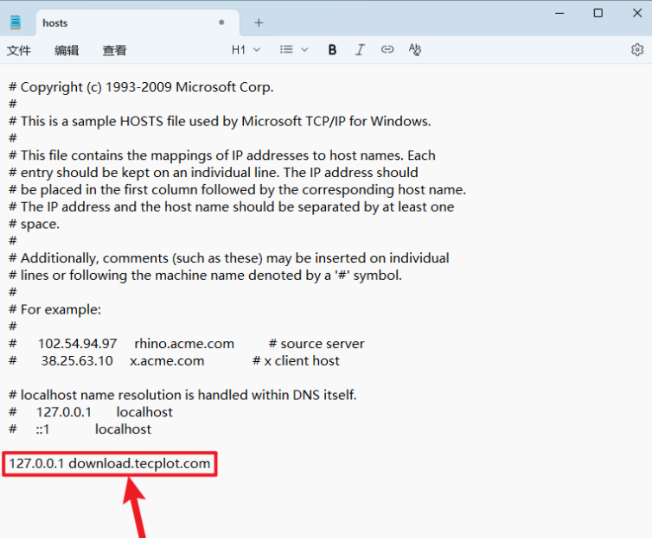Image resolution: width=652 pixels, height=538 pixels.
Task: Apply italic formatting with I icon
Action: (360, 49)
